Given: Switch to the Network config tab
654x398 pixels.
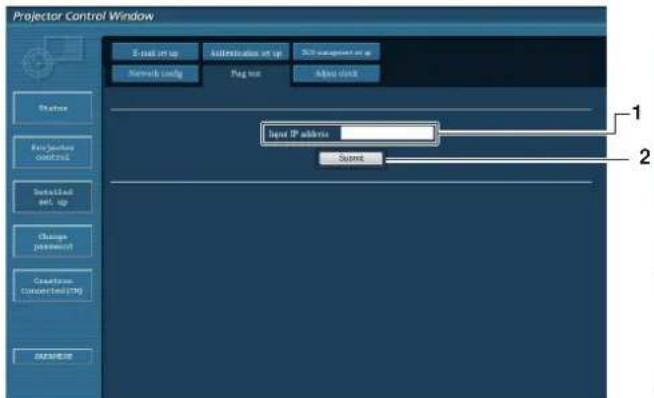Looking at the screenshot, I should point(155,74).
